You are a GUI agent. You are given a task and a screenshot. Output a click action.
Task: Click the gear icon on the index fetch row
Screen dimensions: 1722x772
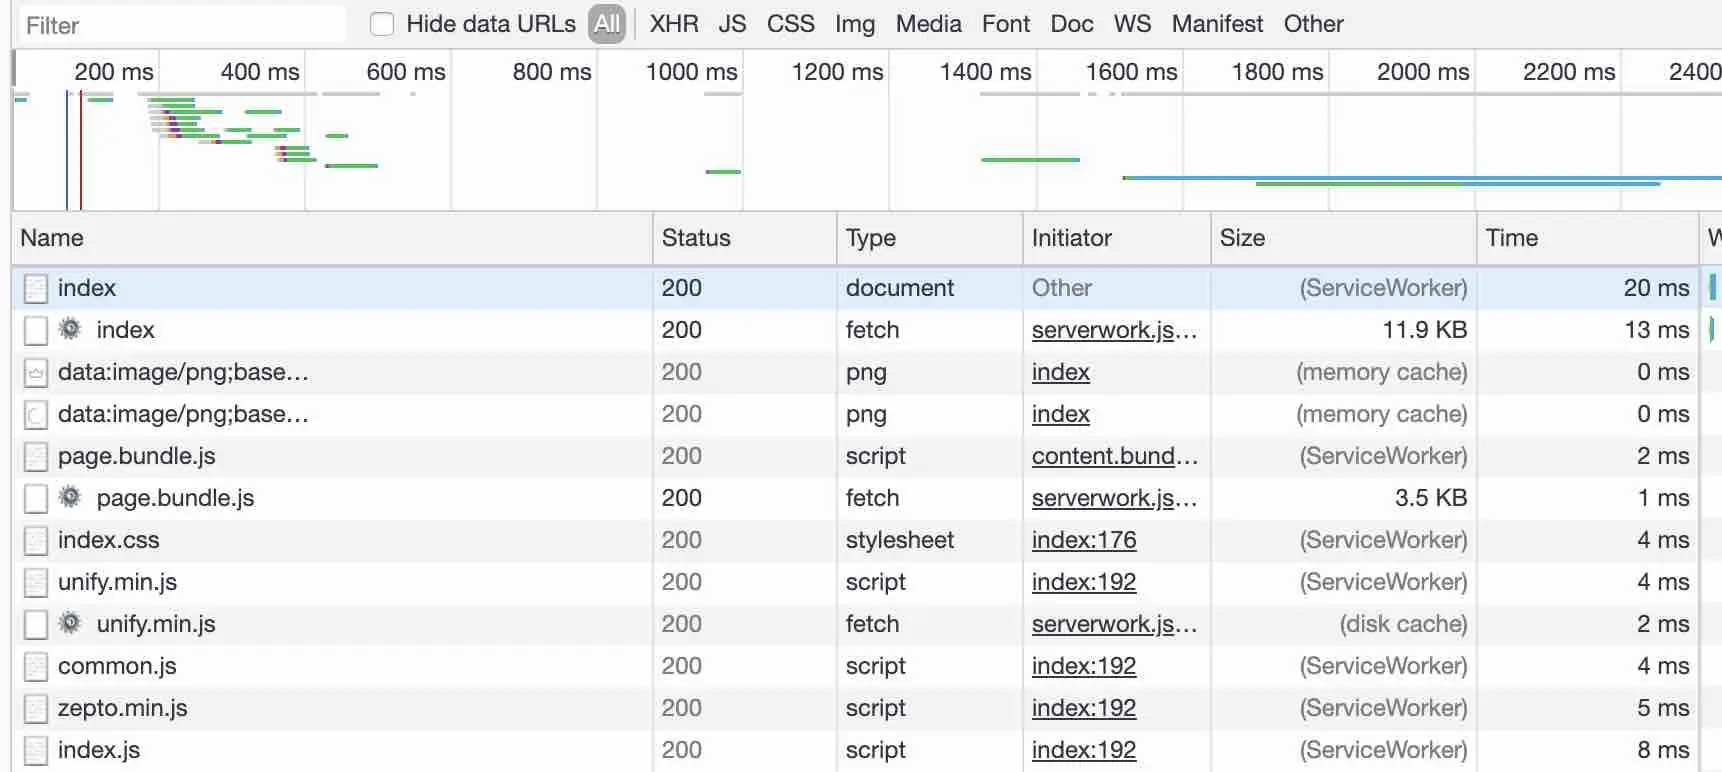(x=70, y=329)
